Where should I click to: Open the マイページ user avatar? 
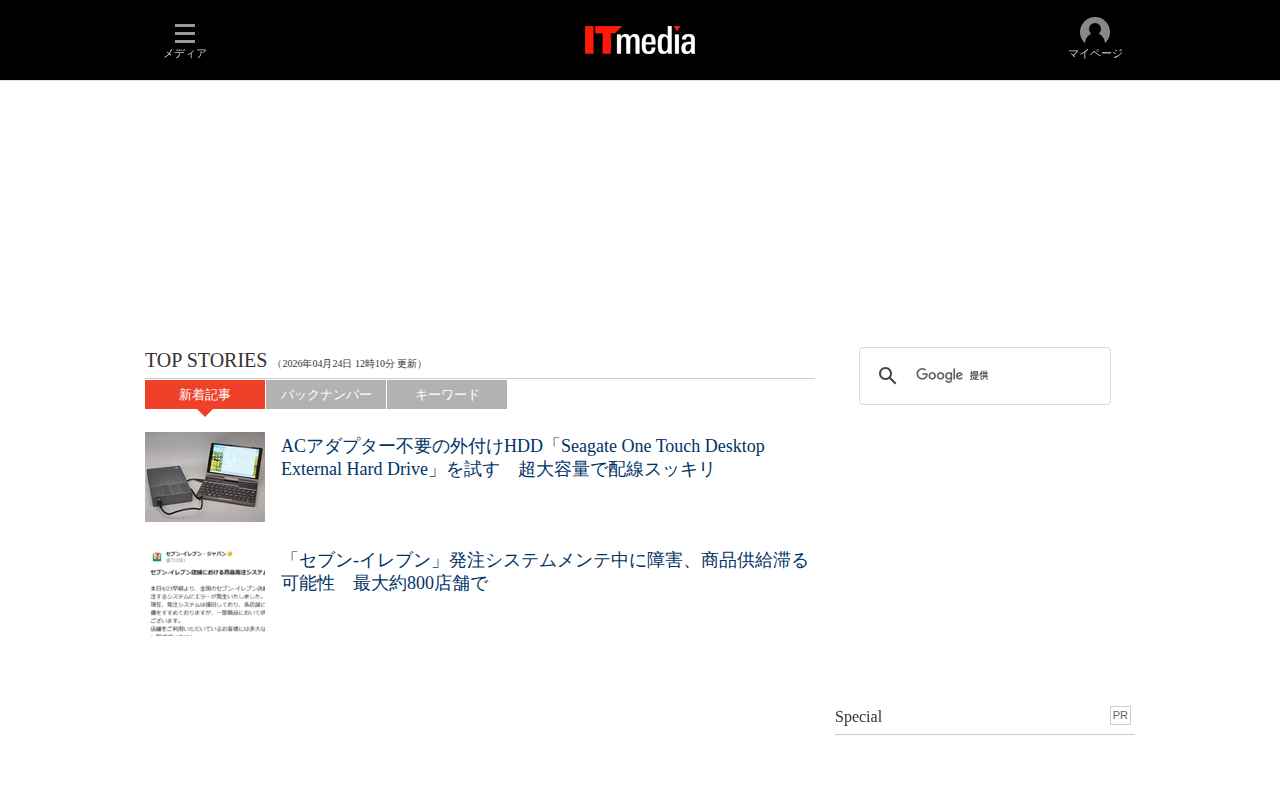(1095, 39)
